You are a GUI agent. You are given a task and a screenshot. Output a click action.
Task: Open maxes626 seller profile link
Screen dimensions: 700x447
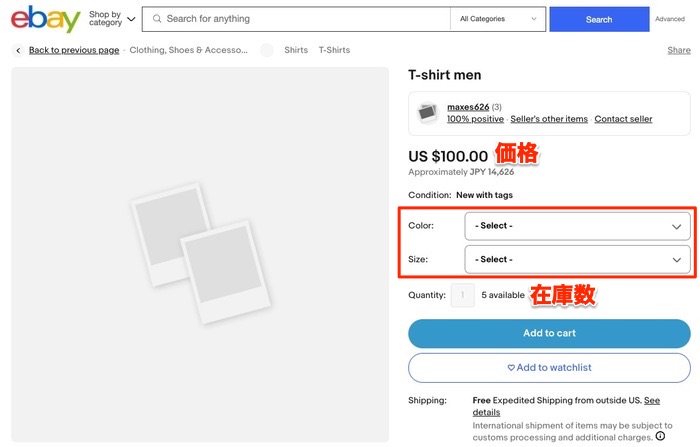[x=467, y=107]
